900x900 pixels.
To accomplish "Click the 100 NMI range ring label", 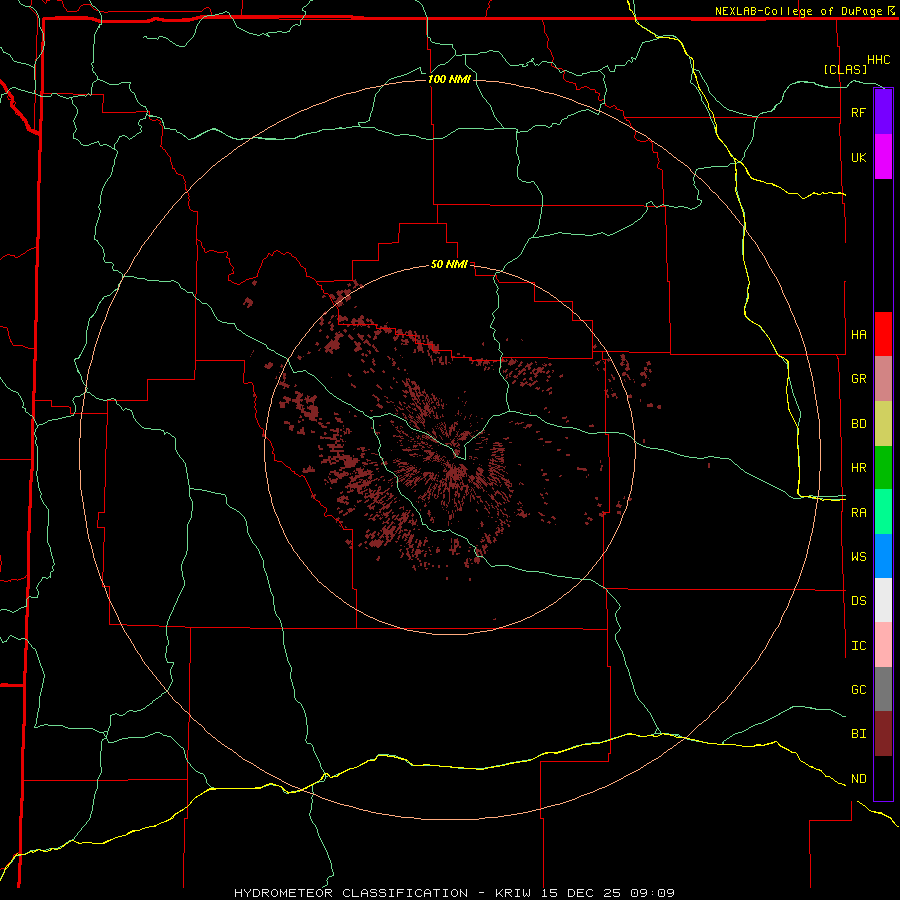I will [449, 79].
